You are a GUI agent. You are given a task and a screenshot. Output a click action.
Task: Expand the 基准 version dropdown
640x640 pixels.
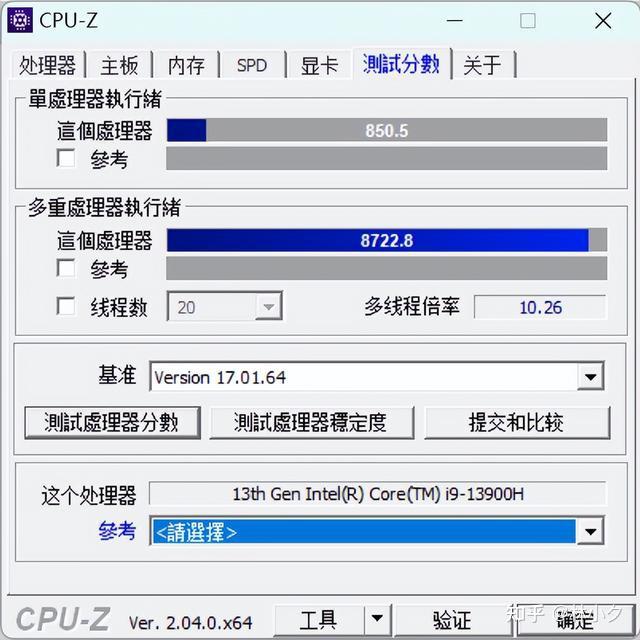click(591, 376)
